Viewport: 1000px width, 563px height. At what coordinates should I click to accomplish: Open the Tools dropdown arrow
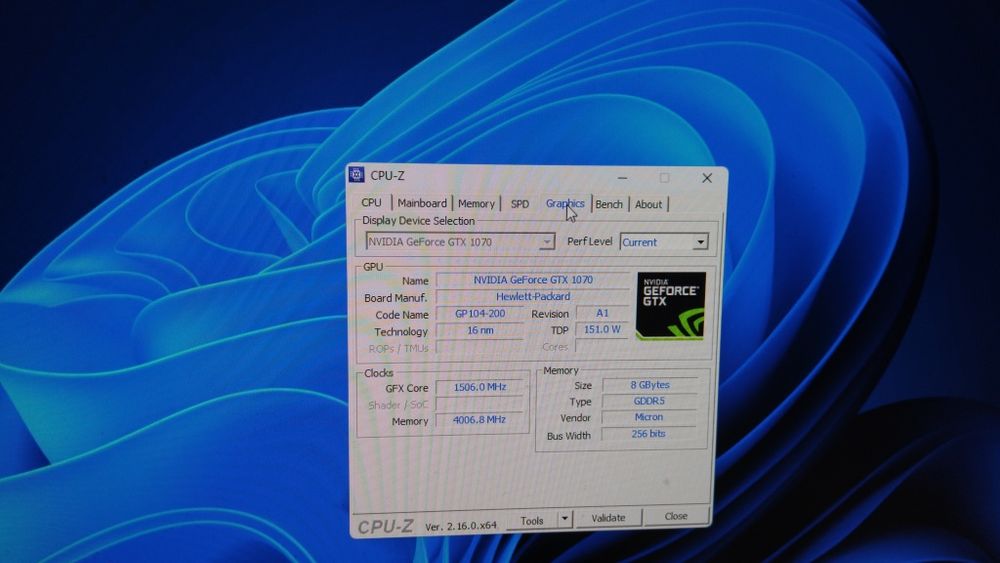click(564, 519)
